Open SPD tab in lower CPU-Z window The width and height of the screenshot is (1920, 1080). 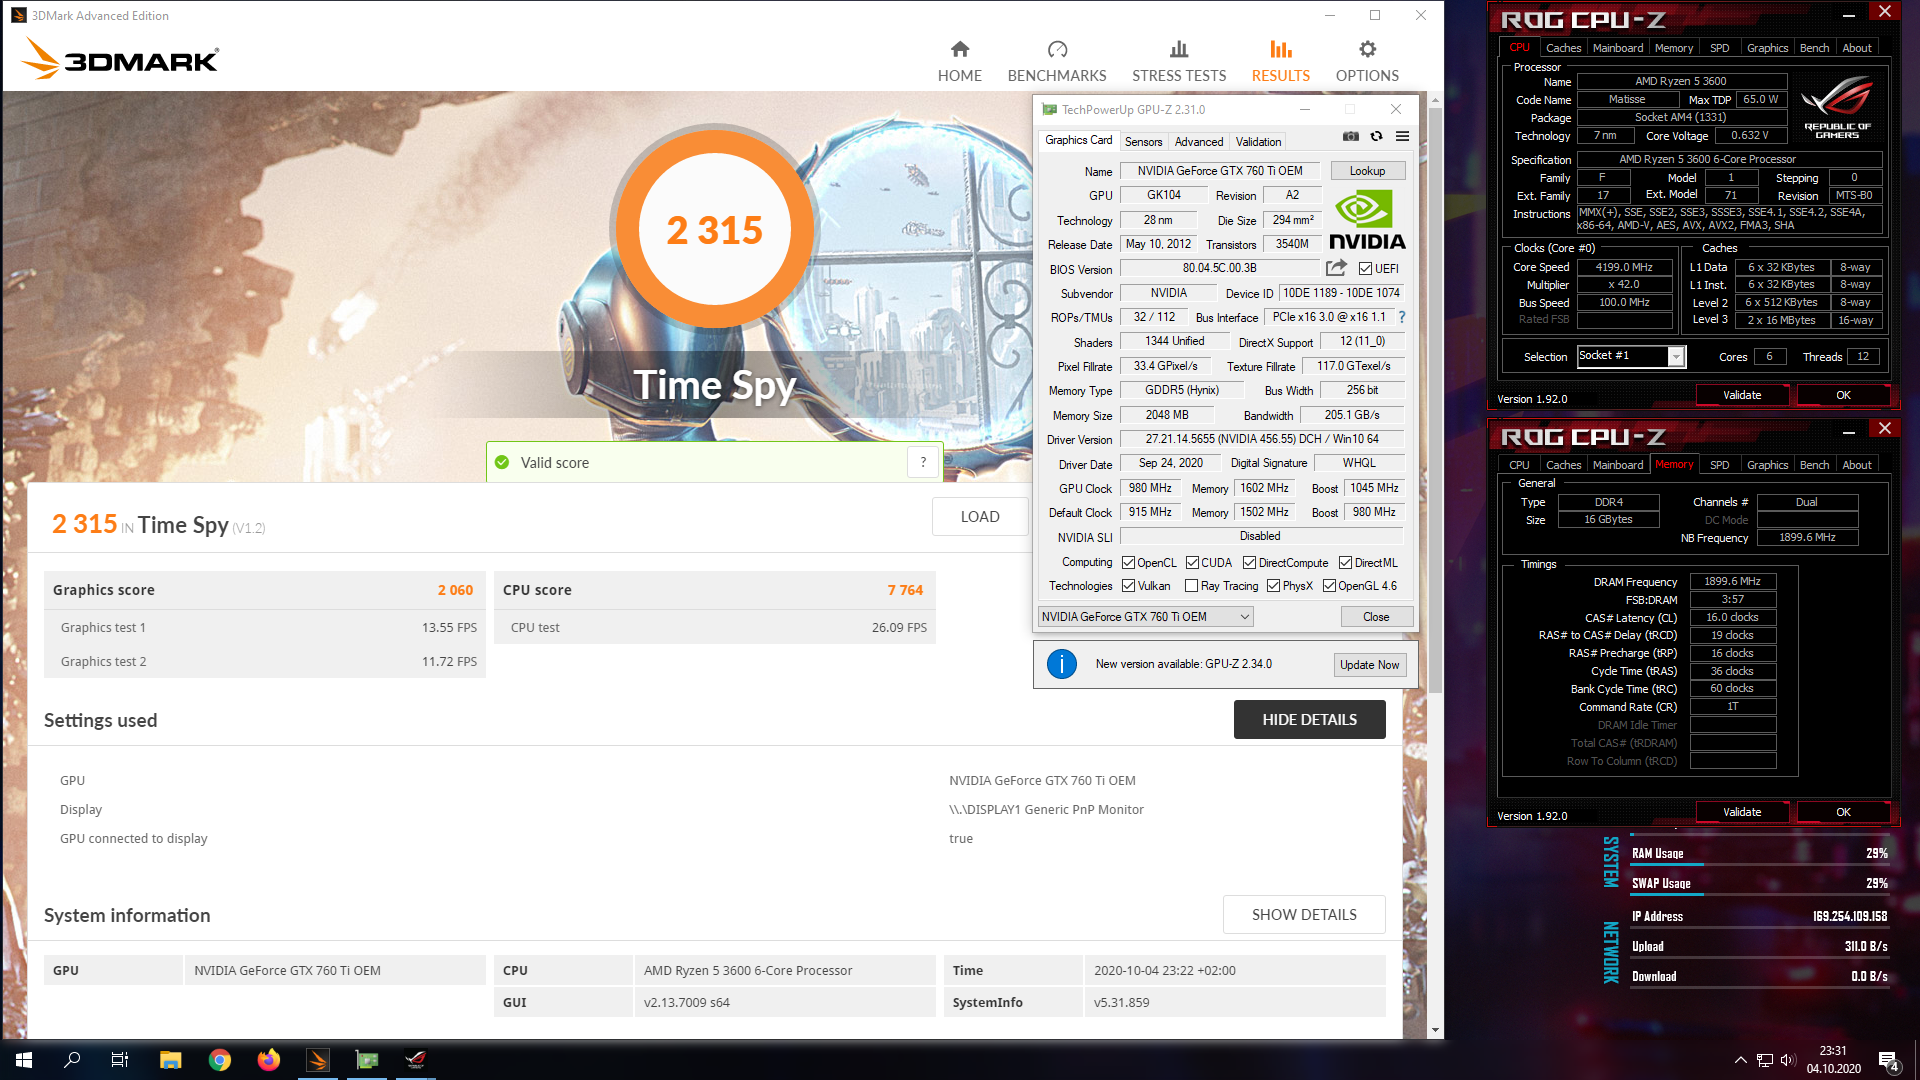[1719, 465]
